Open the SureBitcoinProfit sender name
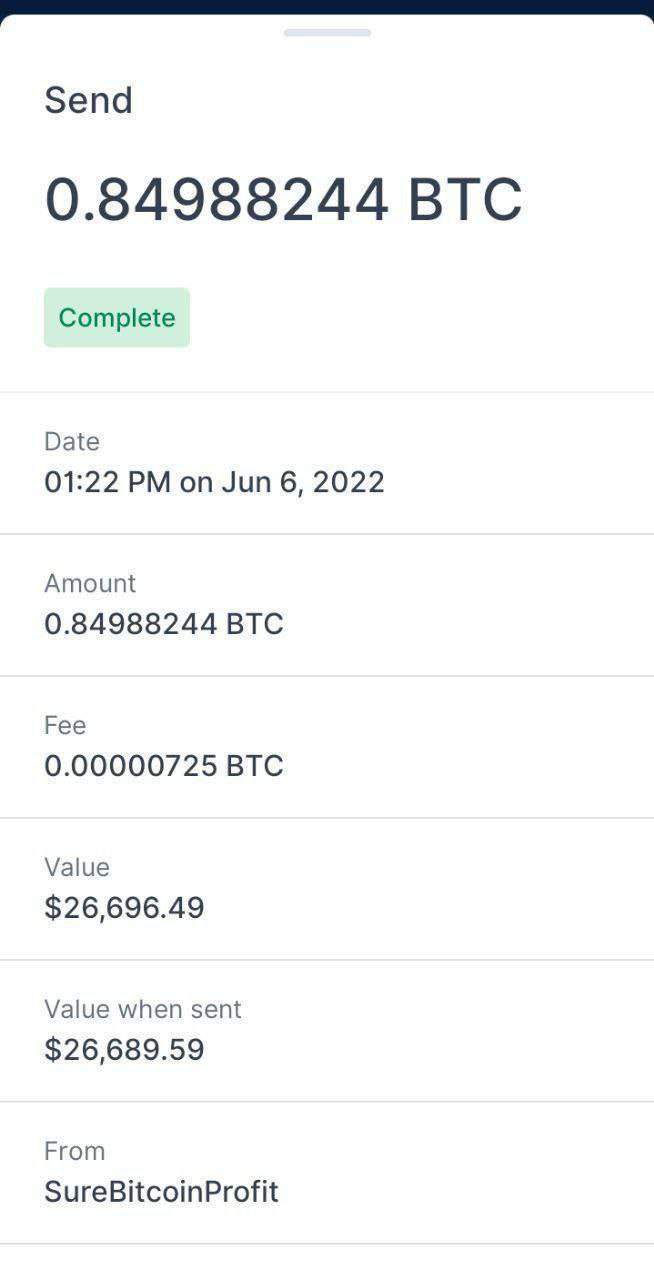Viewport: 654px width, 1280px height. coord(161,1192)
